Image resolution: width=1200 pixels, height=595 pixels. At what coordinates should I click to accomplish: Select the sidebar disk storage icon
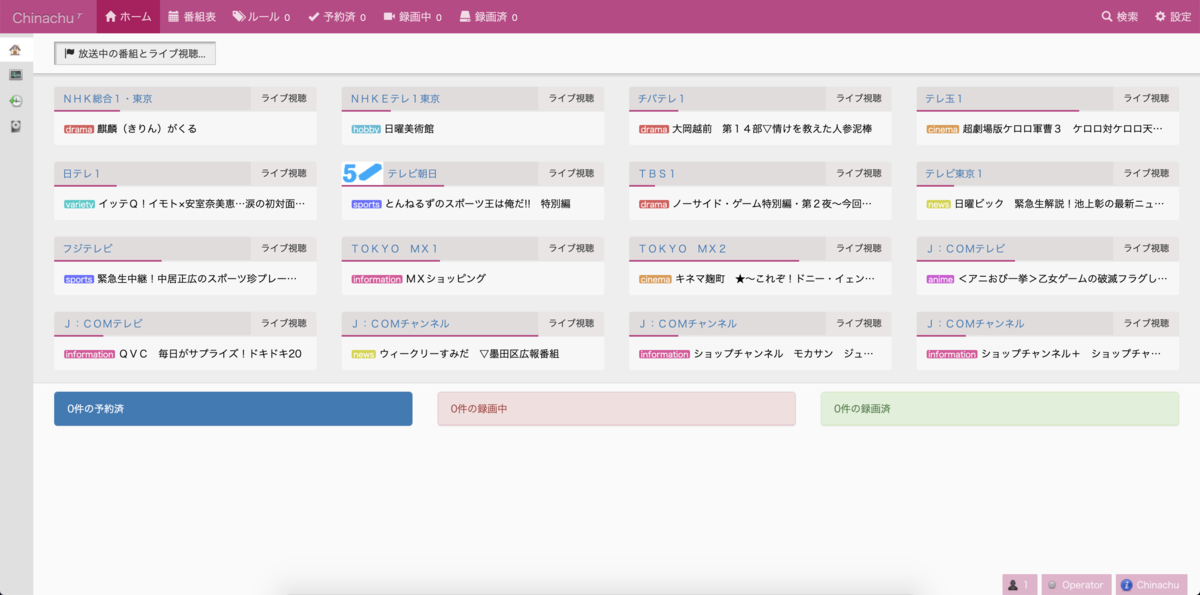point(16,127)
